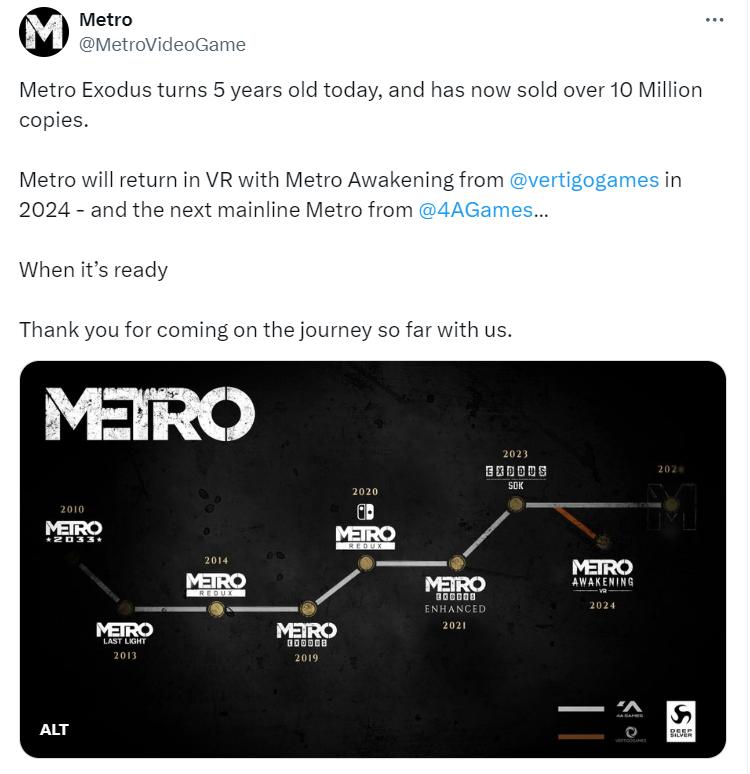Click the 2019 Metro Exodus timeline node
Screen dimensions: 750x774
pos(306,608)
